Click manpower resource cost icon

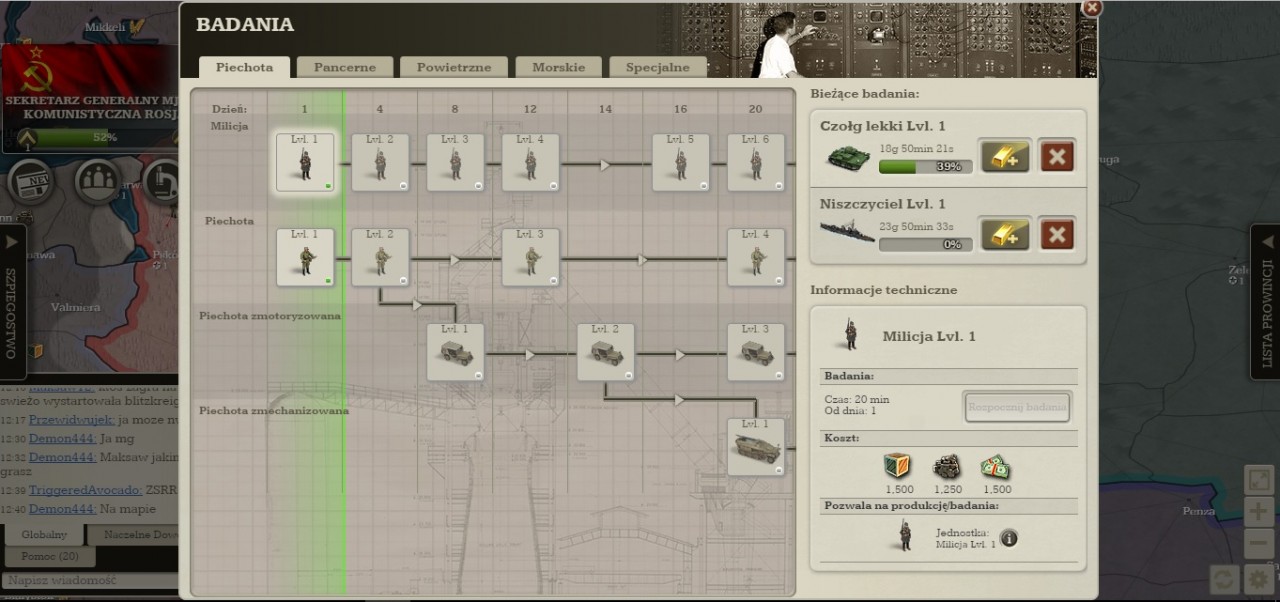pyautogui.click(x=947, y=467)
